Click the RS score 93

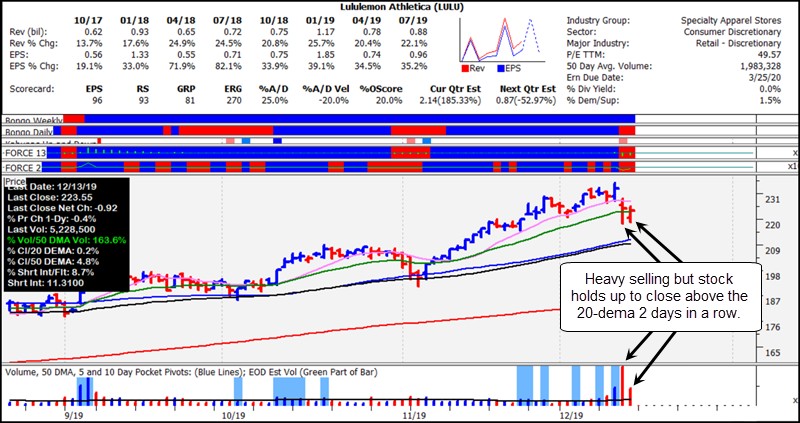click(x=143, y=100)
